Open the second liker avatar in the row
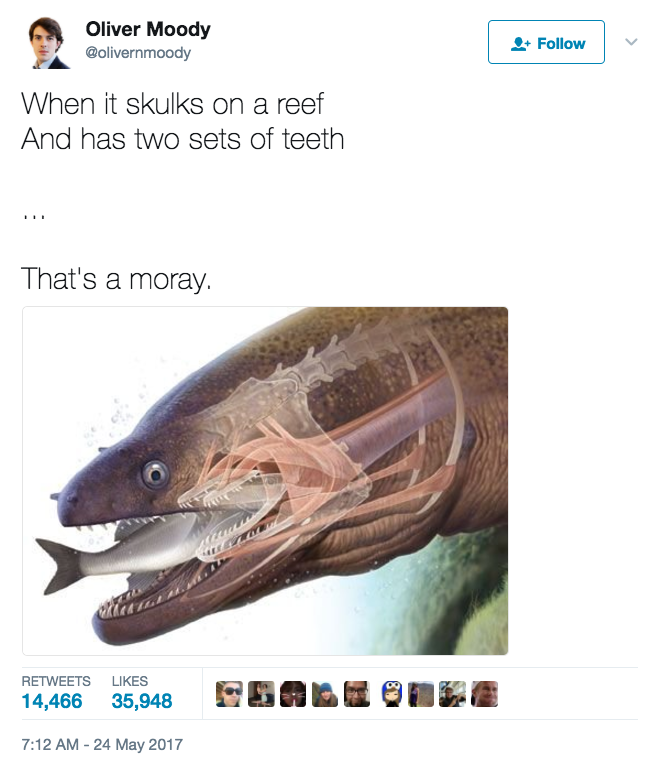The width and height of the screenshot is (654, 768). point(261,694)
